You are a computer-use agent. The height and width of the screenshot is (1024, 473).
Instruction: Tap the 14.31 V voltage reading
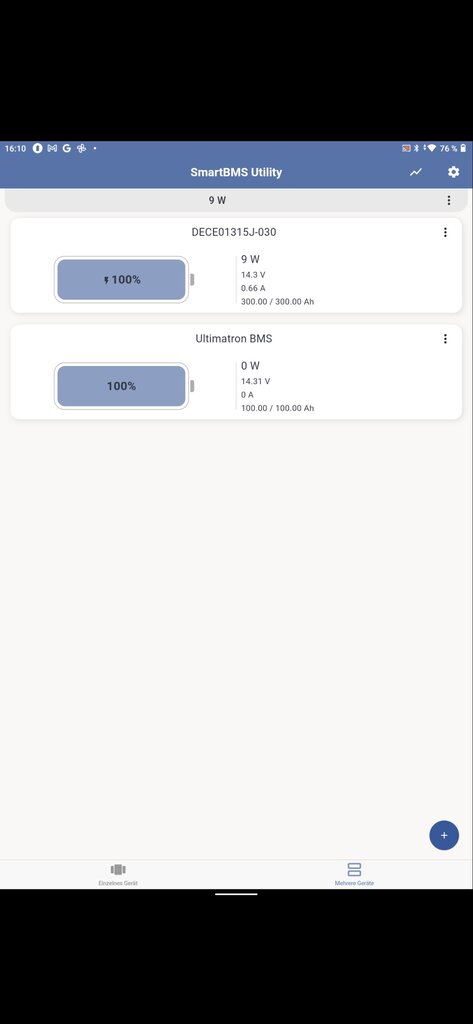tap(255, 381)
